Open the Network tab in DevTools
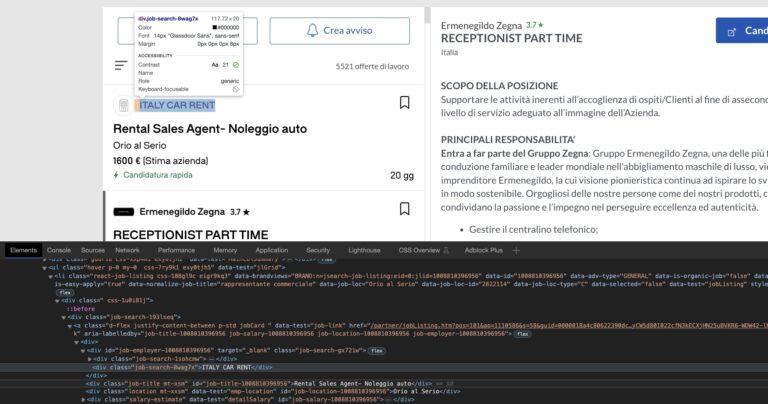 click(127, 249)
